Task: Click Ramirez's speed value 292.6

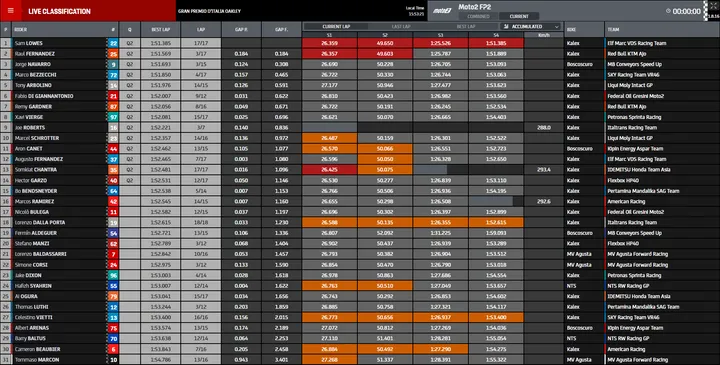Action: (544, 202)
